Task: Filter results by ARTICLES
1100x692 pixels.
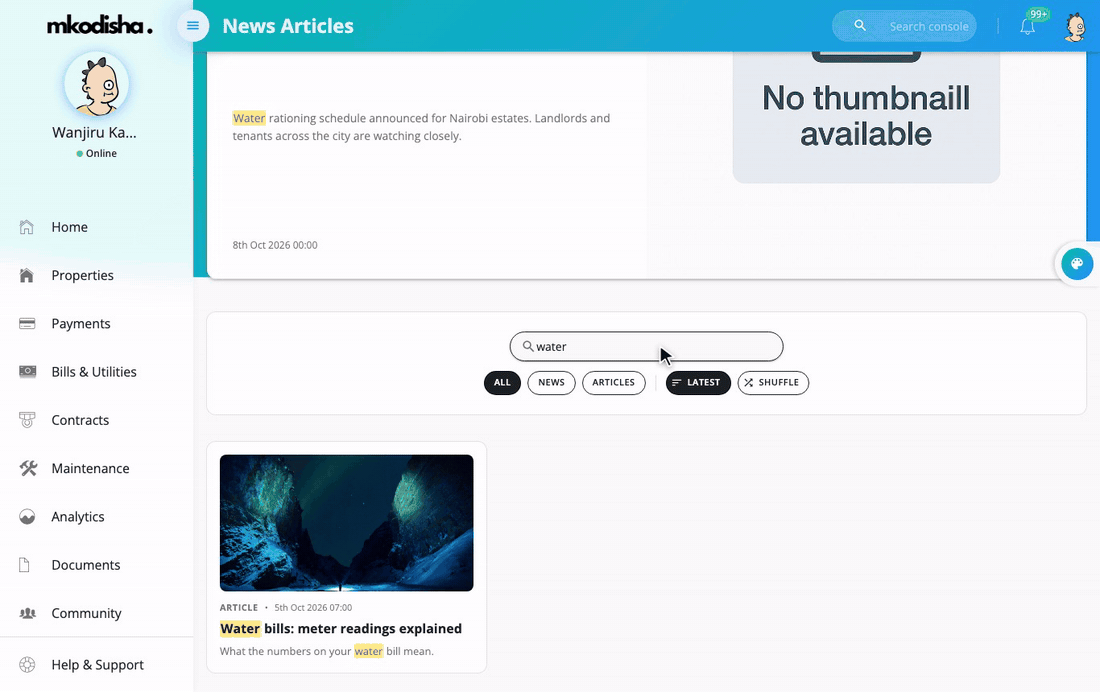Action: coord(614,382)
